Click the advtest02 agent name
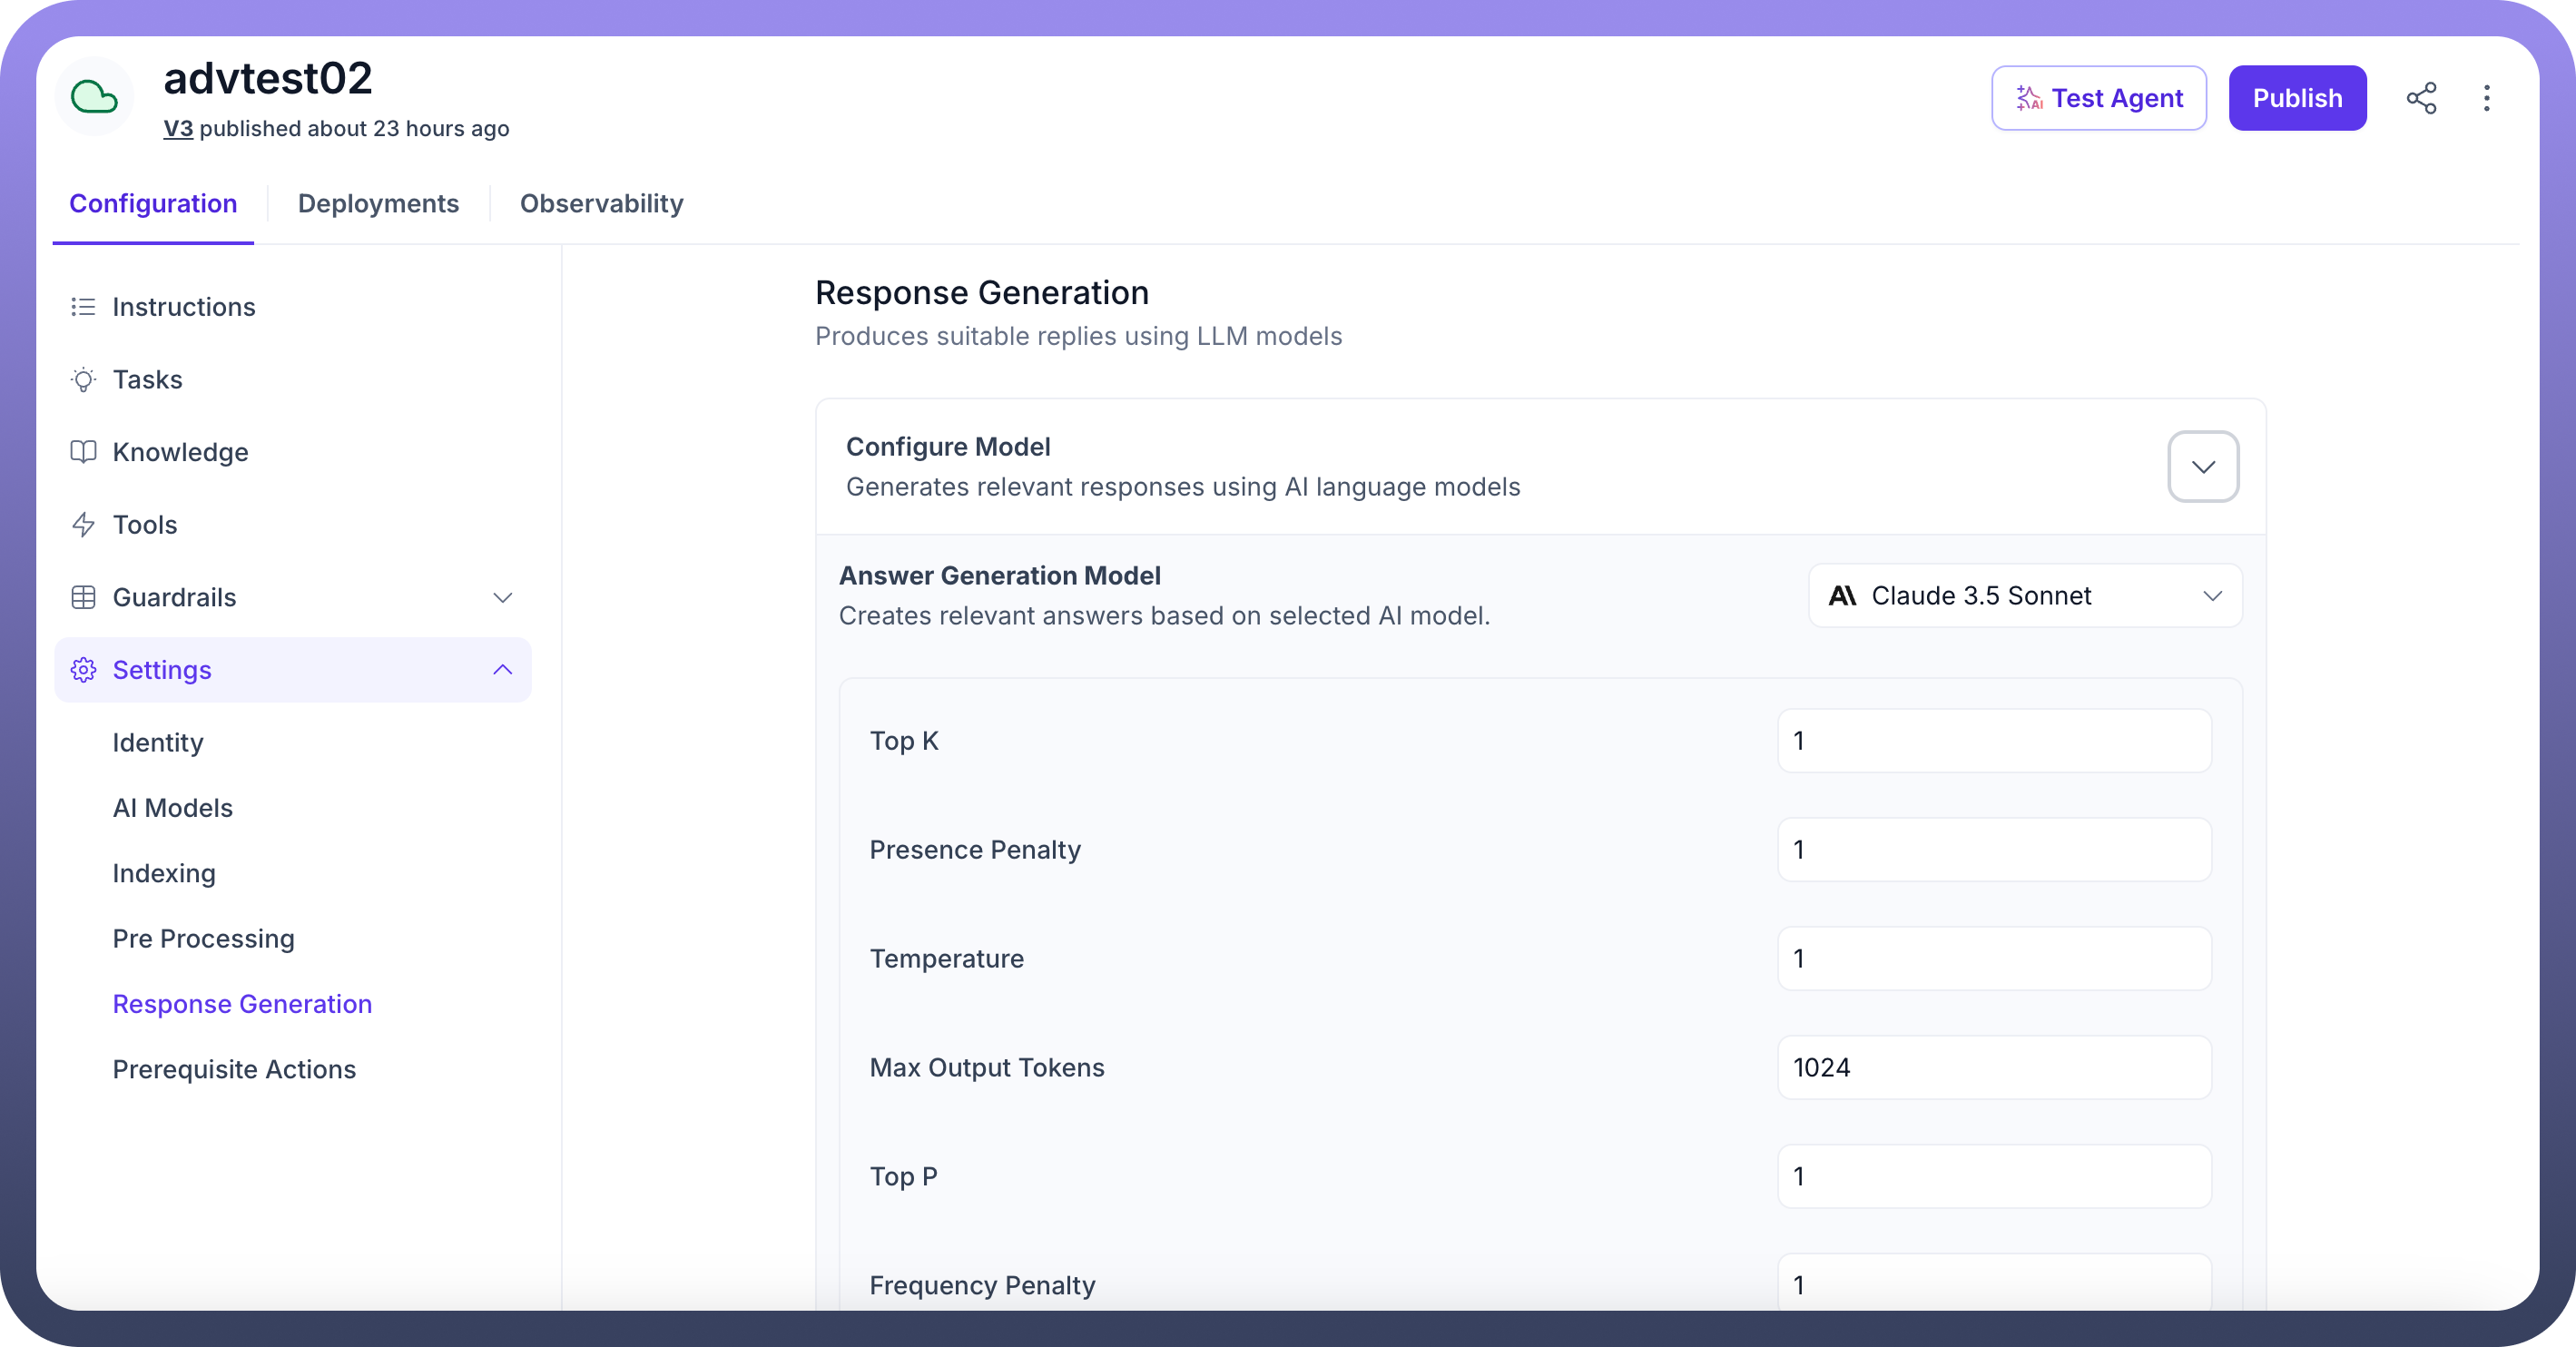 (x=268, y=78)
